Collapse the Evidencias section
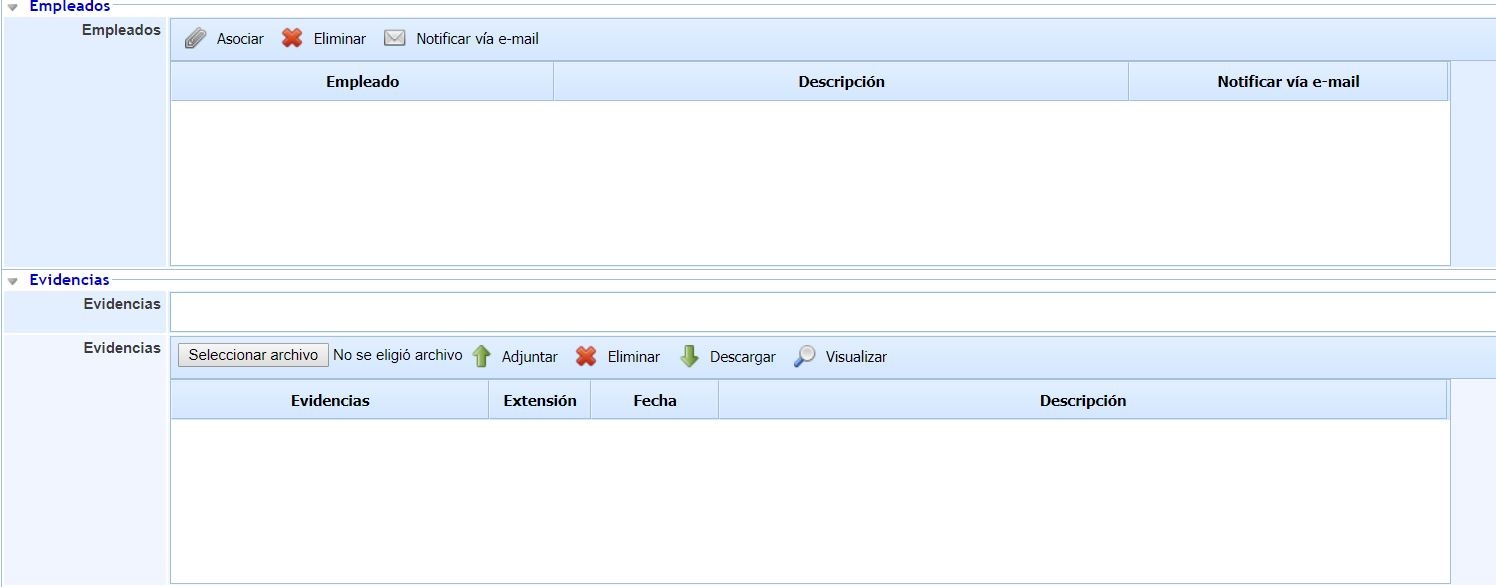This screenshot has width=1496, height=587. coord(12,280)
